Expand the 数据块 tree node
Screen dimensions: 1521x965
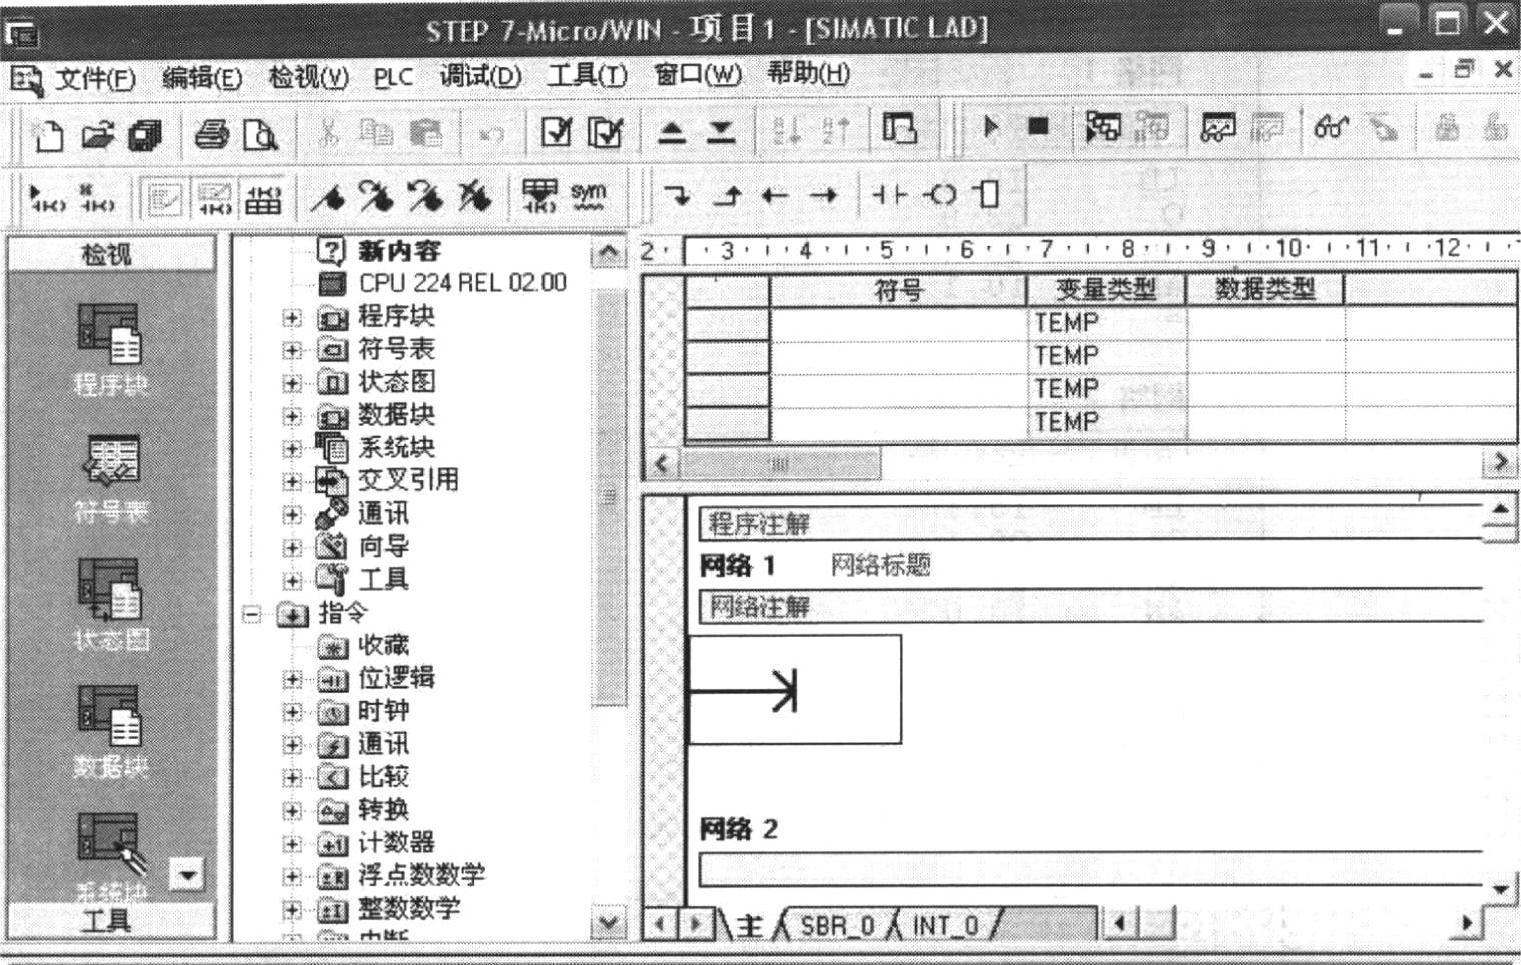pyautogui.click(x=291, y=416)
